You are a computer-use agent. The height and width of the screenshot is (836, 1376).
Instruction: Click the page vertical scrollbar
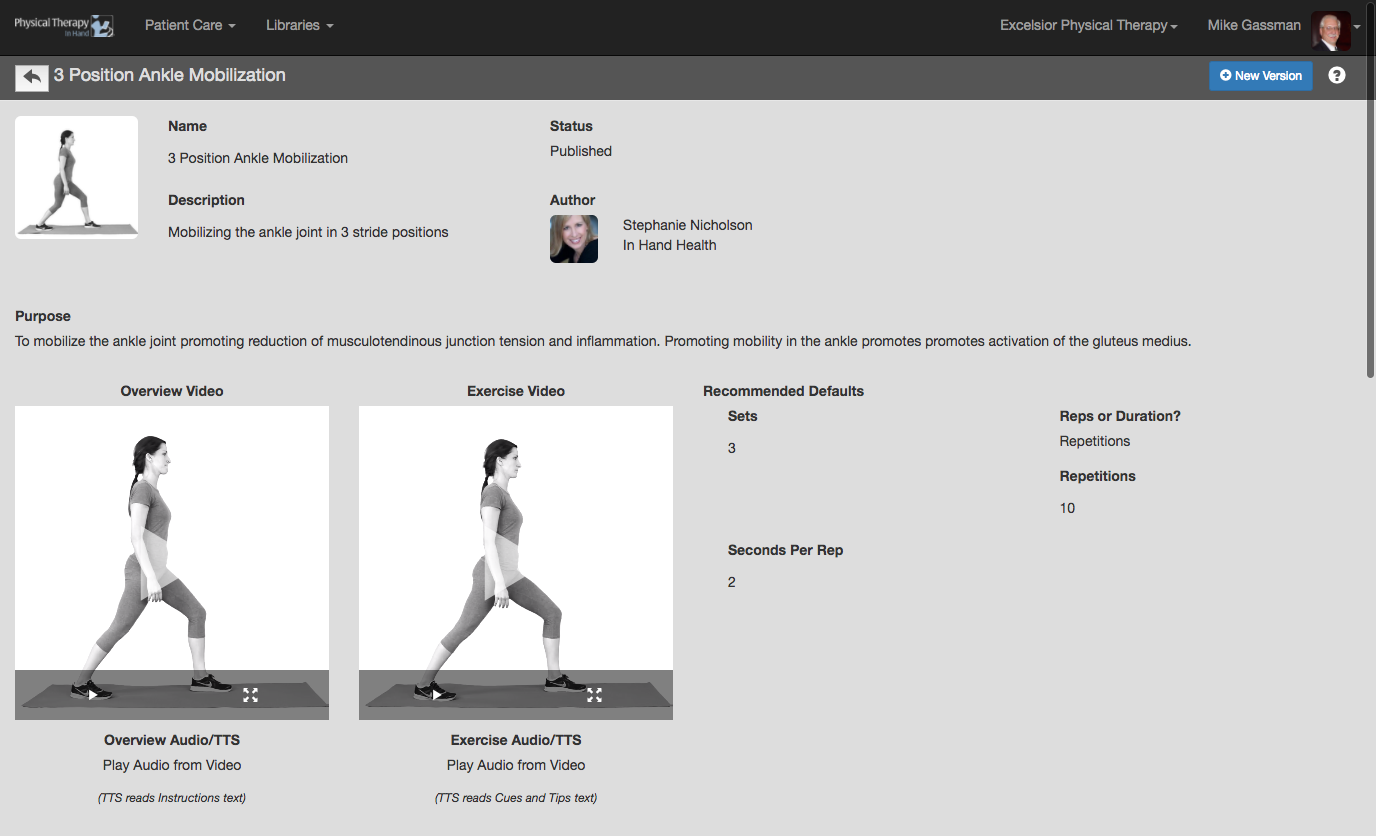1370,240
